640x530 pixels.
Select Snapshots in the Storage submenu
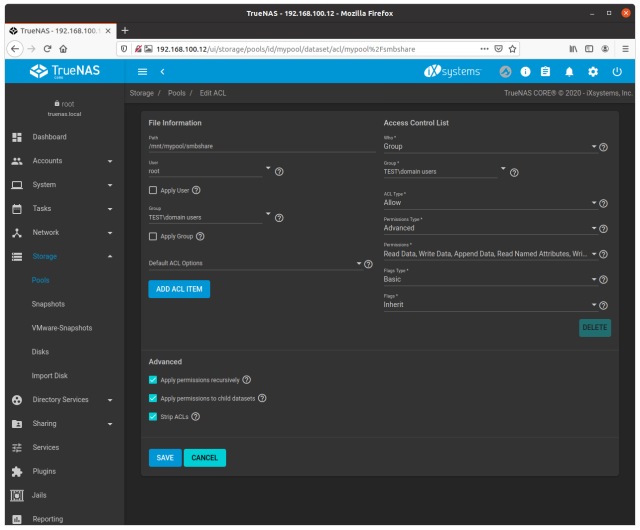[x=48, y=304]
